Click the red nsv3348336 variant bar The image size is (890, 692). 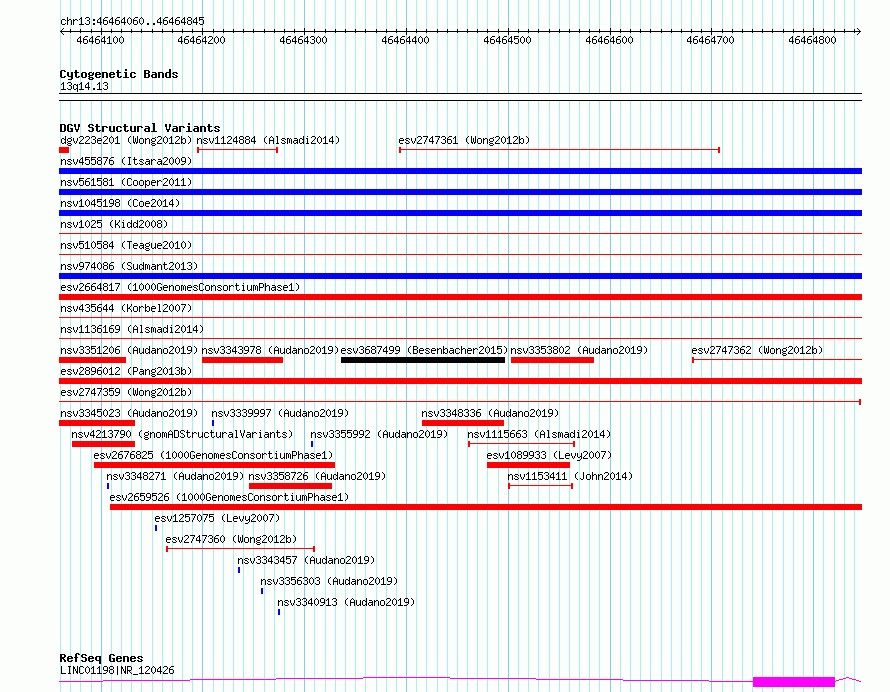coord(463,423)
